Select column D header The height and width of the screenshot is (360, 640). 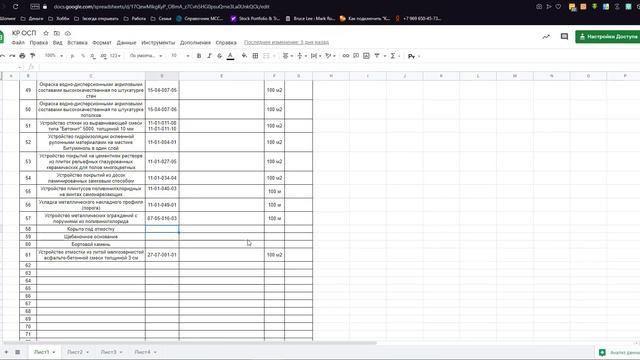162,76
